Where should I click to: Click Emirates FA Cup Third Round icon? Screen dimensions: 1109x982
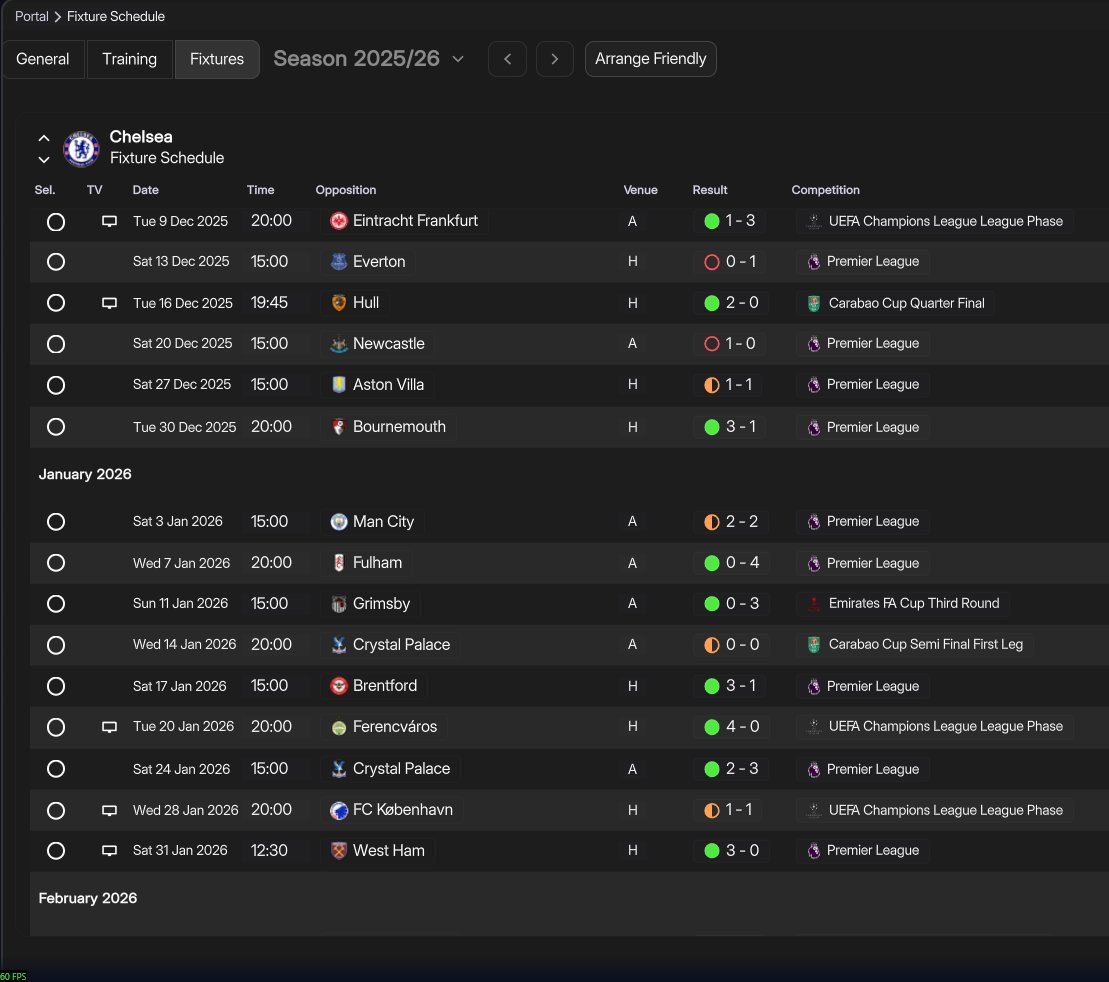pos(814,603)
